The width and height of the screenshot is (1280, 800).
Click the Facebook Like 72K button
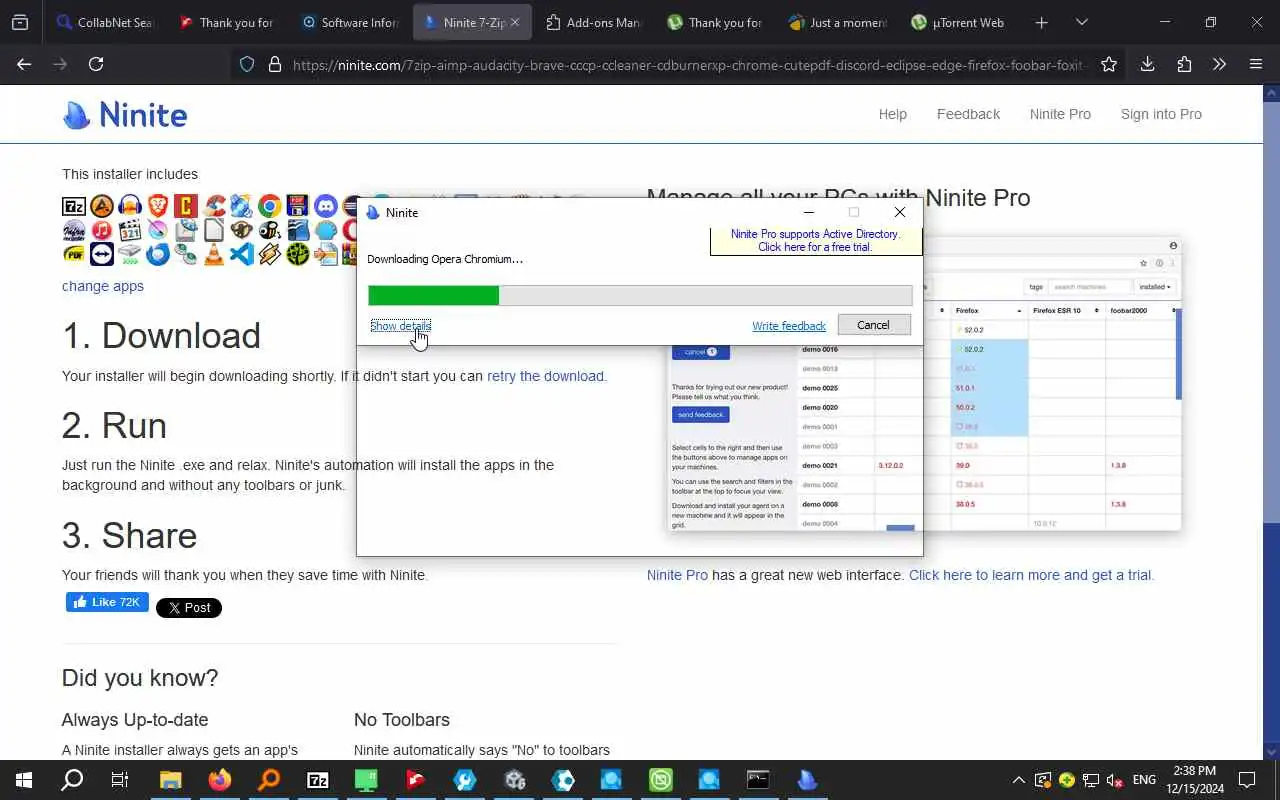(107, 602)
